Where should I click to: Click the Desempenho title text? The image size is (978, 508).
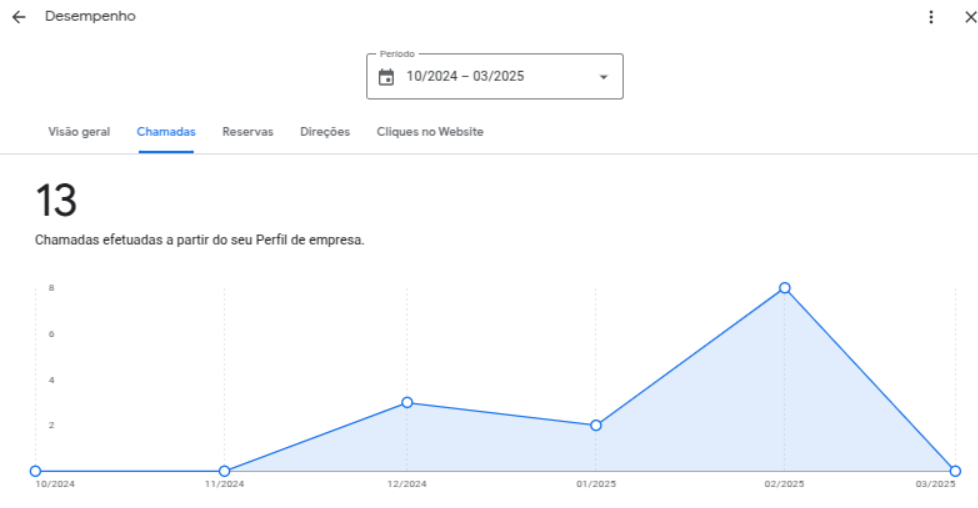click(90, 16)
